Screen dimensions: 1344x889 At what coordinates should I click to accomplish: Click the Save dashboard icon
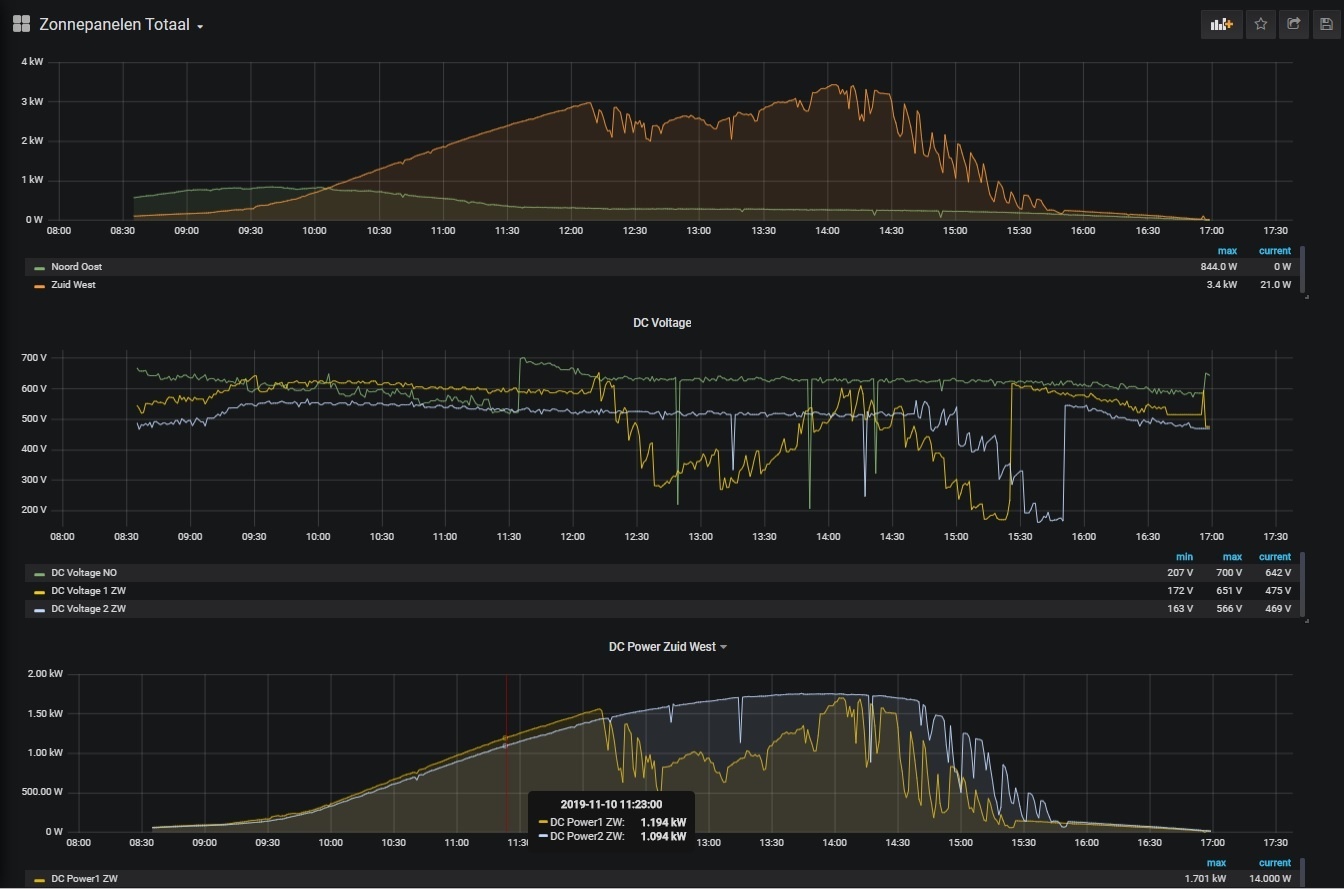point(1326,24)
